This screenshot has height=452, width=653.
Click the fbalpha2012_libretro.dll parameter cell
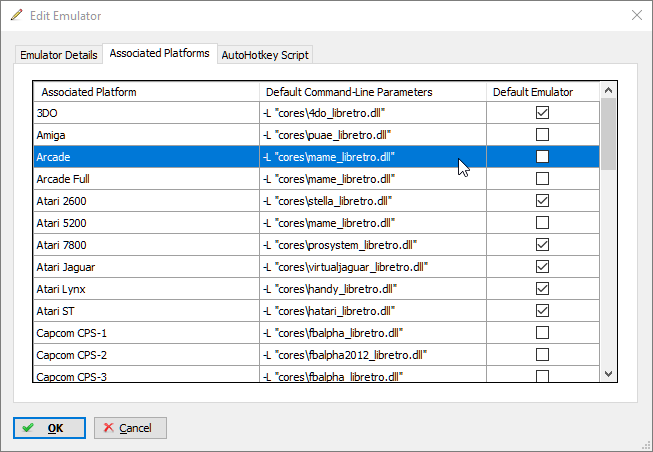coord(373,355)
